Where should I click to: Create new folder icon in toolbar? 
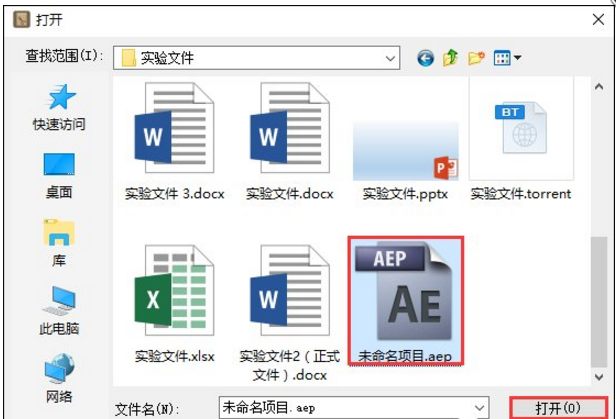point(476,58)
